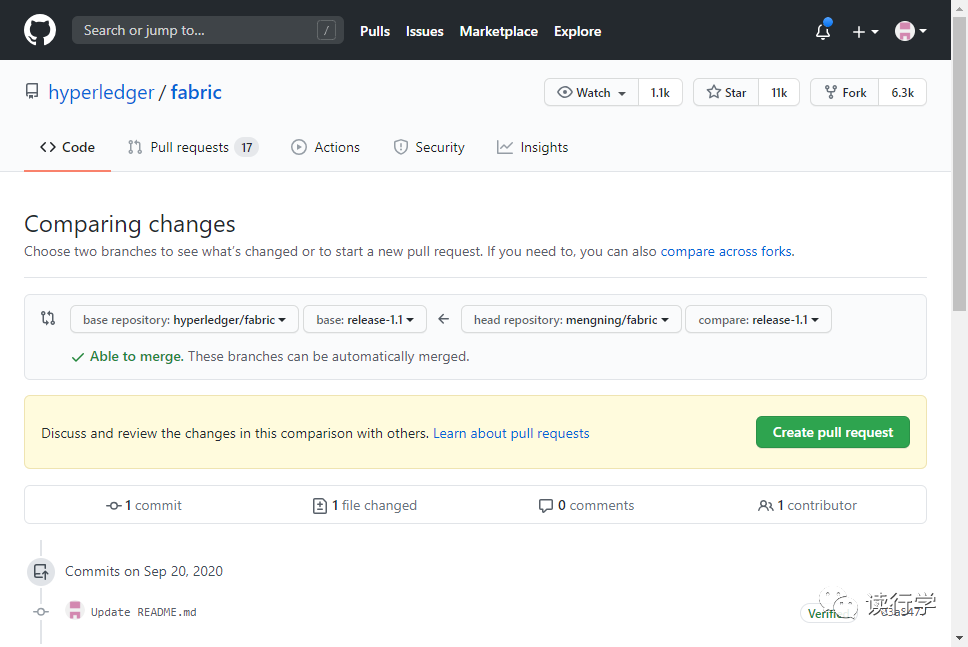
Task: Click the star icon on Star button
Action: [714, 92]
